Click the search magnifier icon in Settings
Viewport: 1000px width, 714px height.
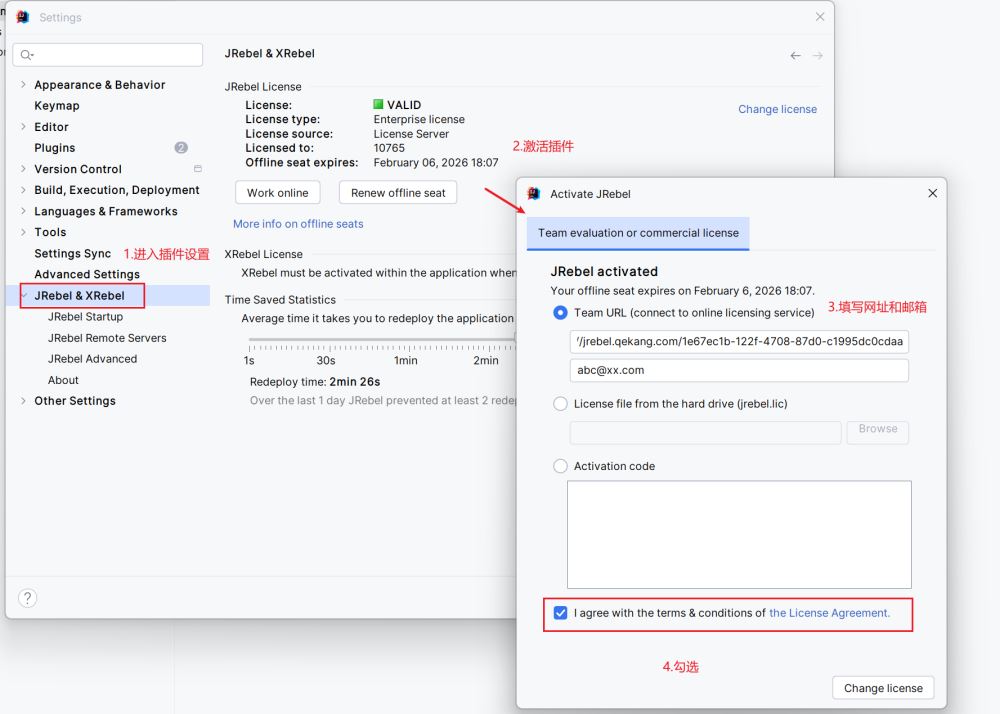pos(26,55)
